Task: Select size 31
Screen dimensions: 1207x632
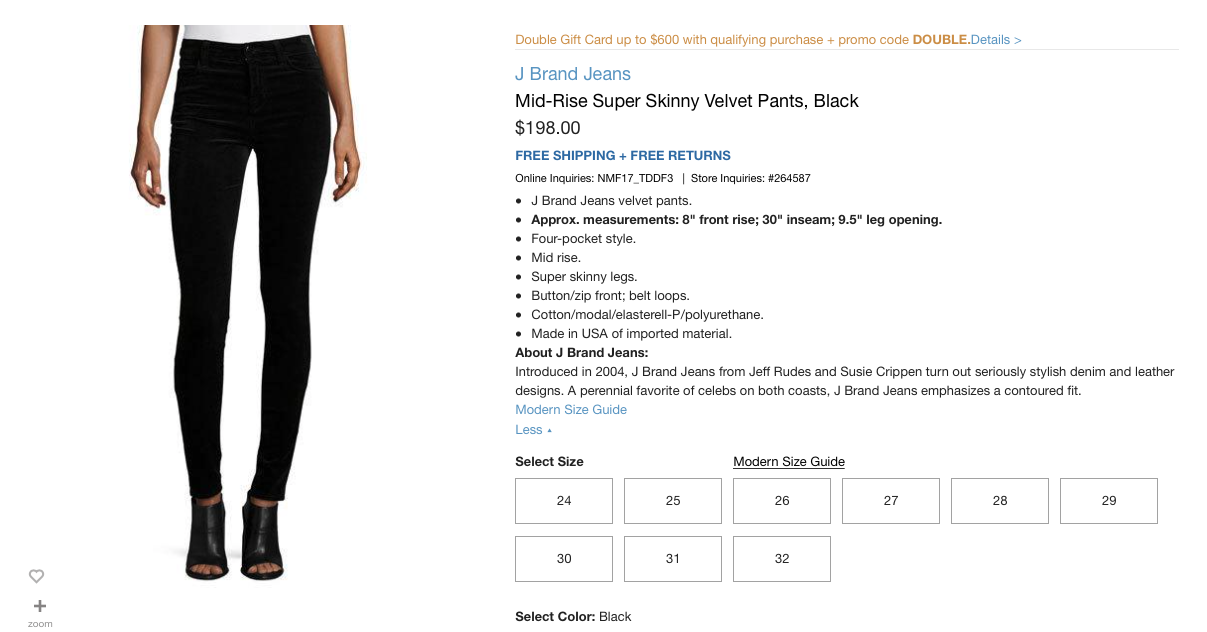Action: click(x=672, y=558)
